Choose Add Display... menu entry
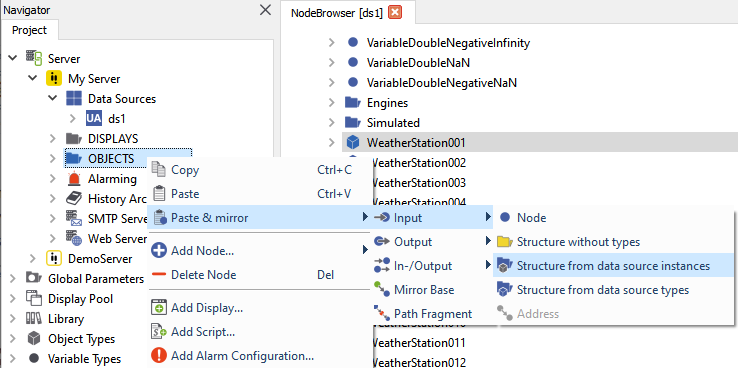The height and width of the screenshot is (368, 738). click(260, 308)
